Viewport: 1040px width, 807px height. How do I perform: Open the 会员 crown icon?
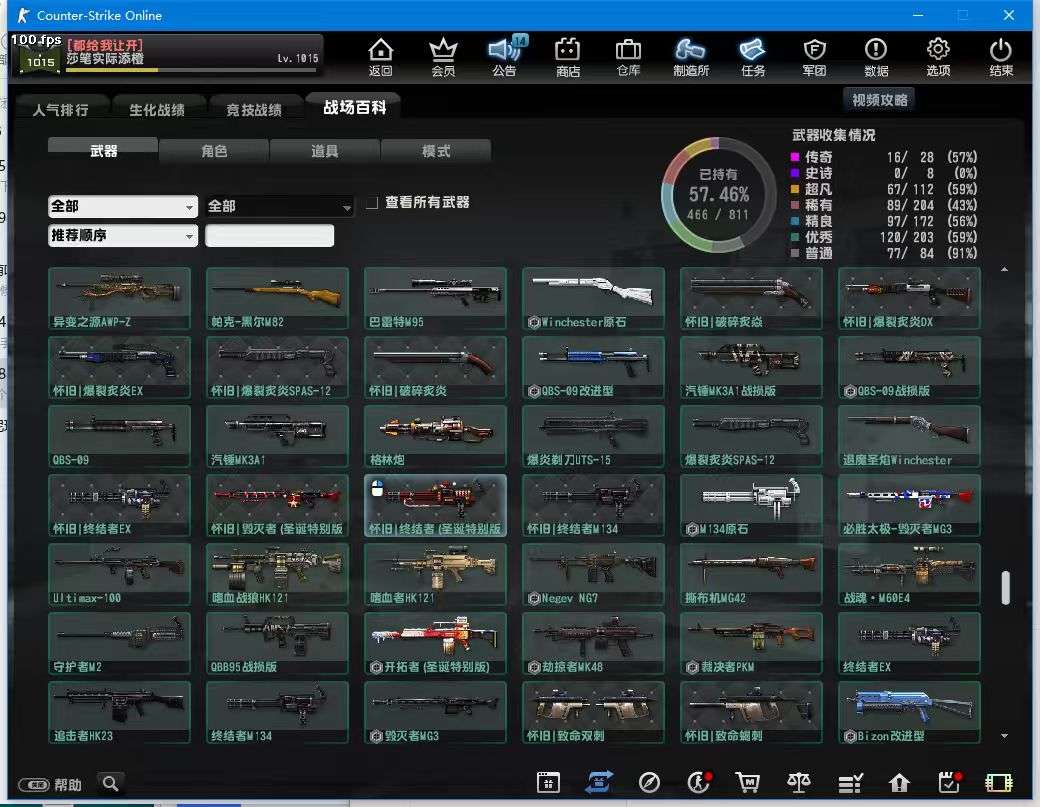443,56
